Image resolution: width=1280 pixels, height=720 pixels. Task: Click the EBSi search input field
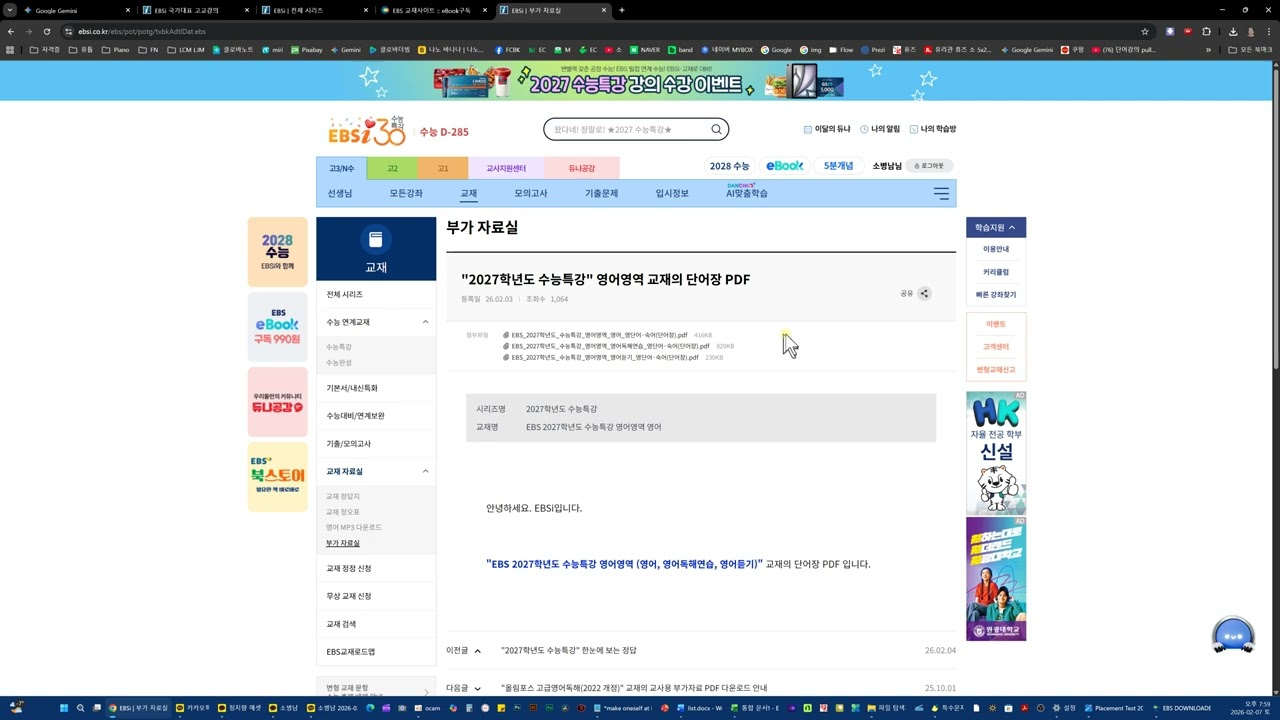(x=628, y=129)
